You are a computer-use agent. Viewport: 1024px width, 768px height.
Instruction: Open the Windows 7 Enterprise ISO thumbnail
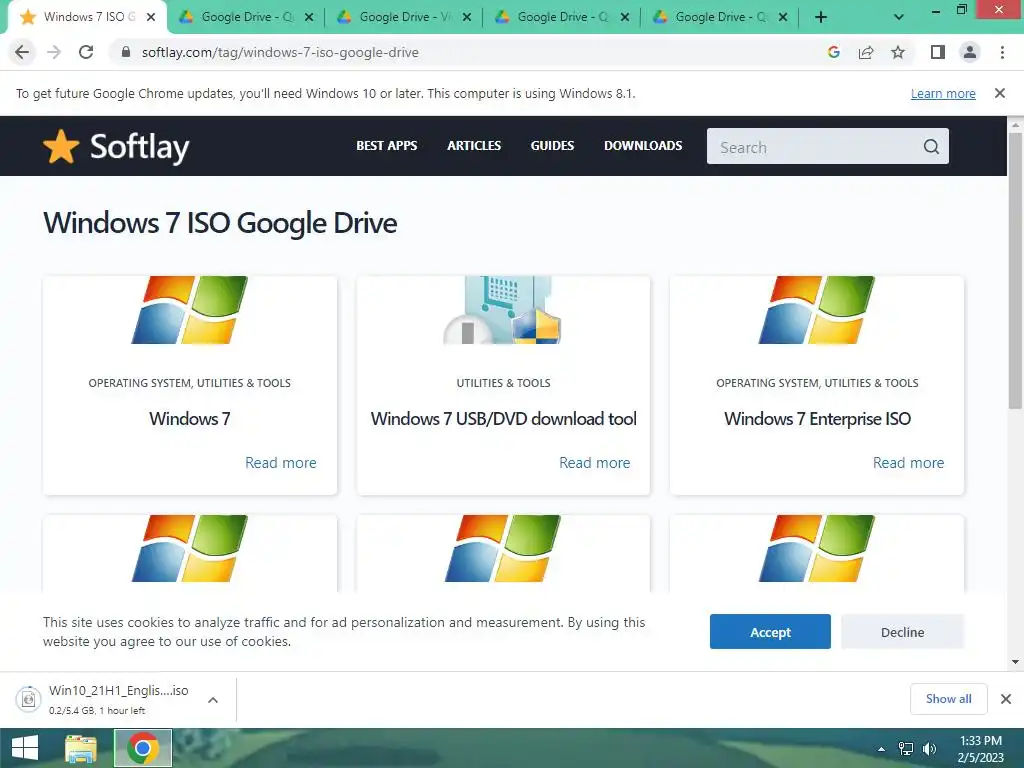click(817, 310)
